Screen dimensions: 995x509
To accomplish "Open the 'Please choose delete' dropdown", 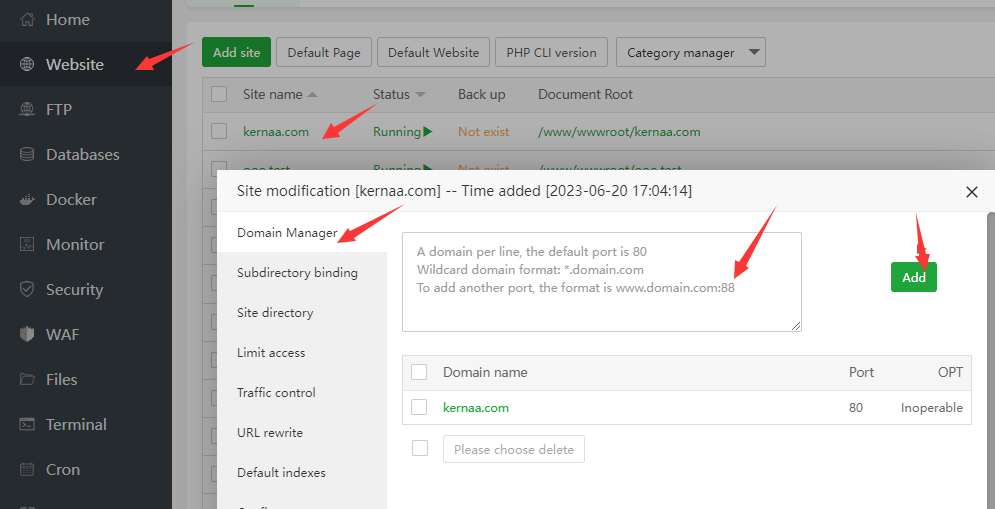I will (513, 449).
